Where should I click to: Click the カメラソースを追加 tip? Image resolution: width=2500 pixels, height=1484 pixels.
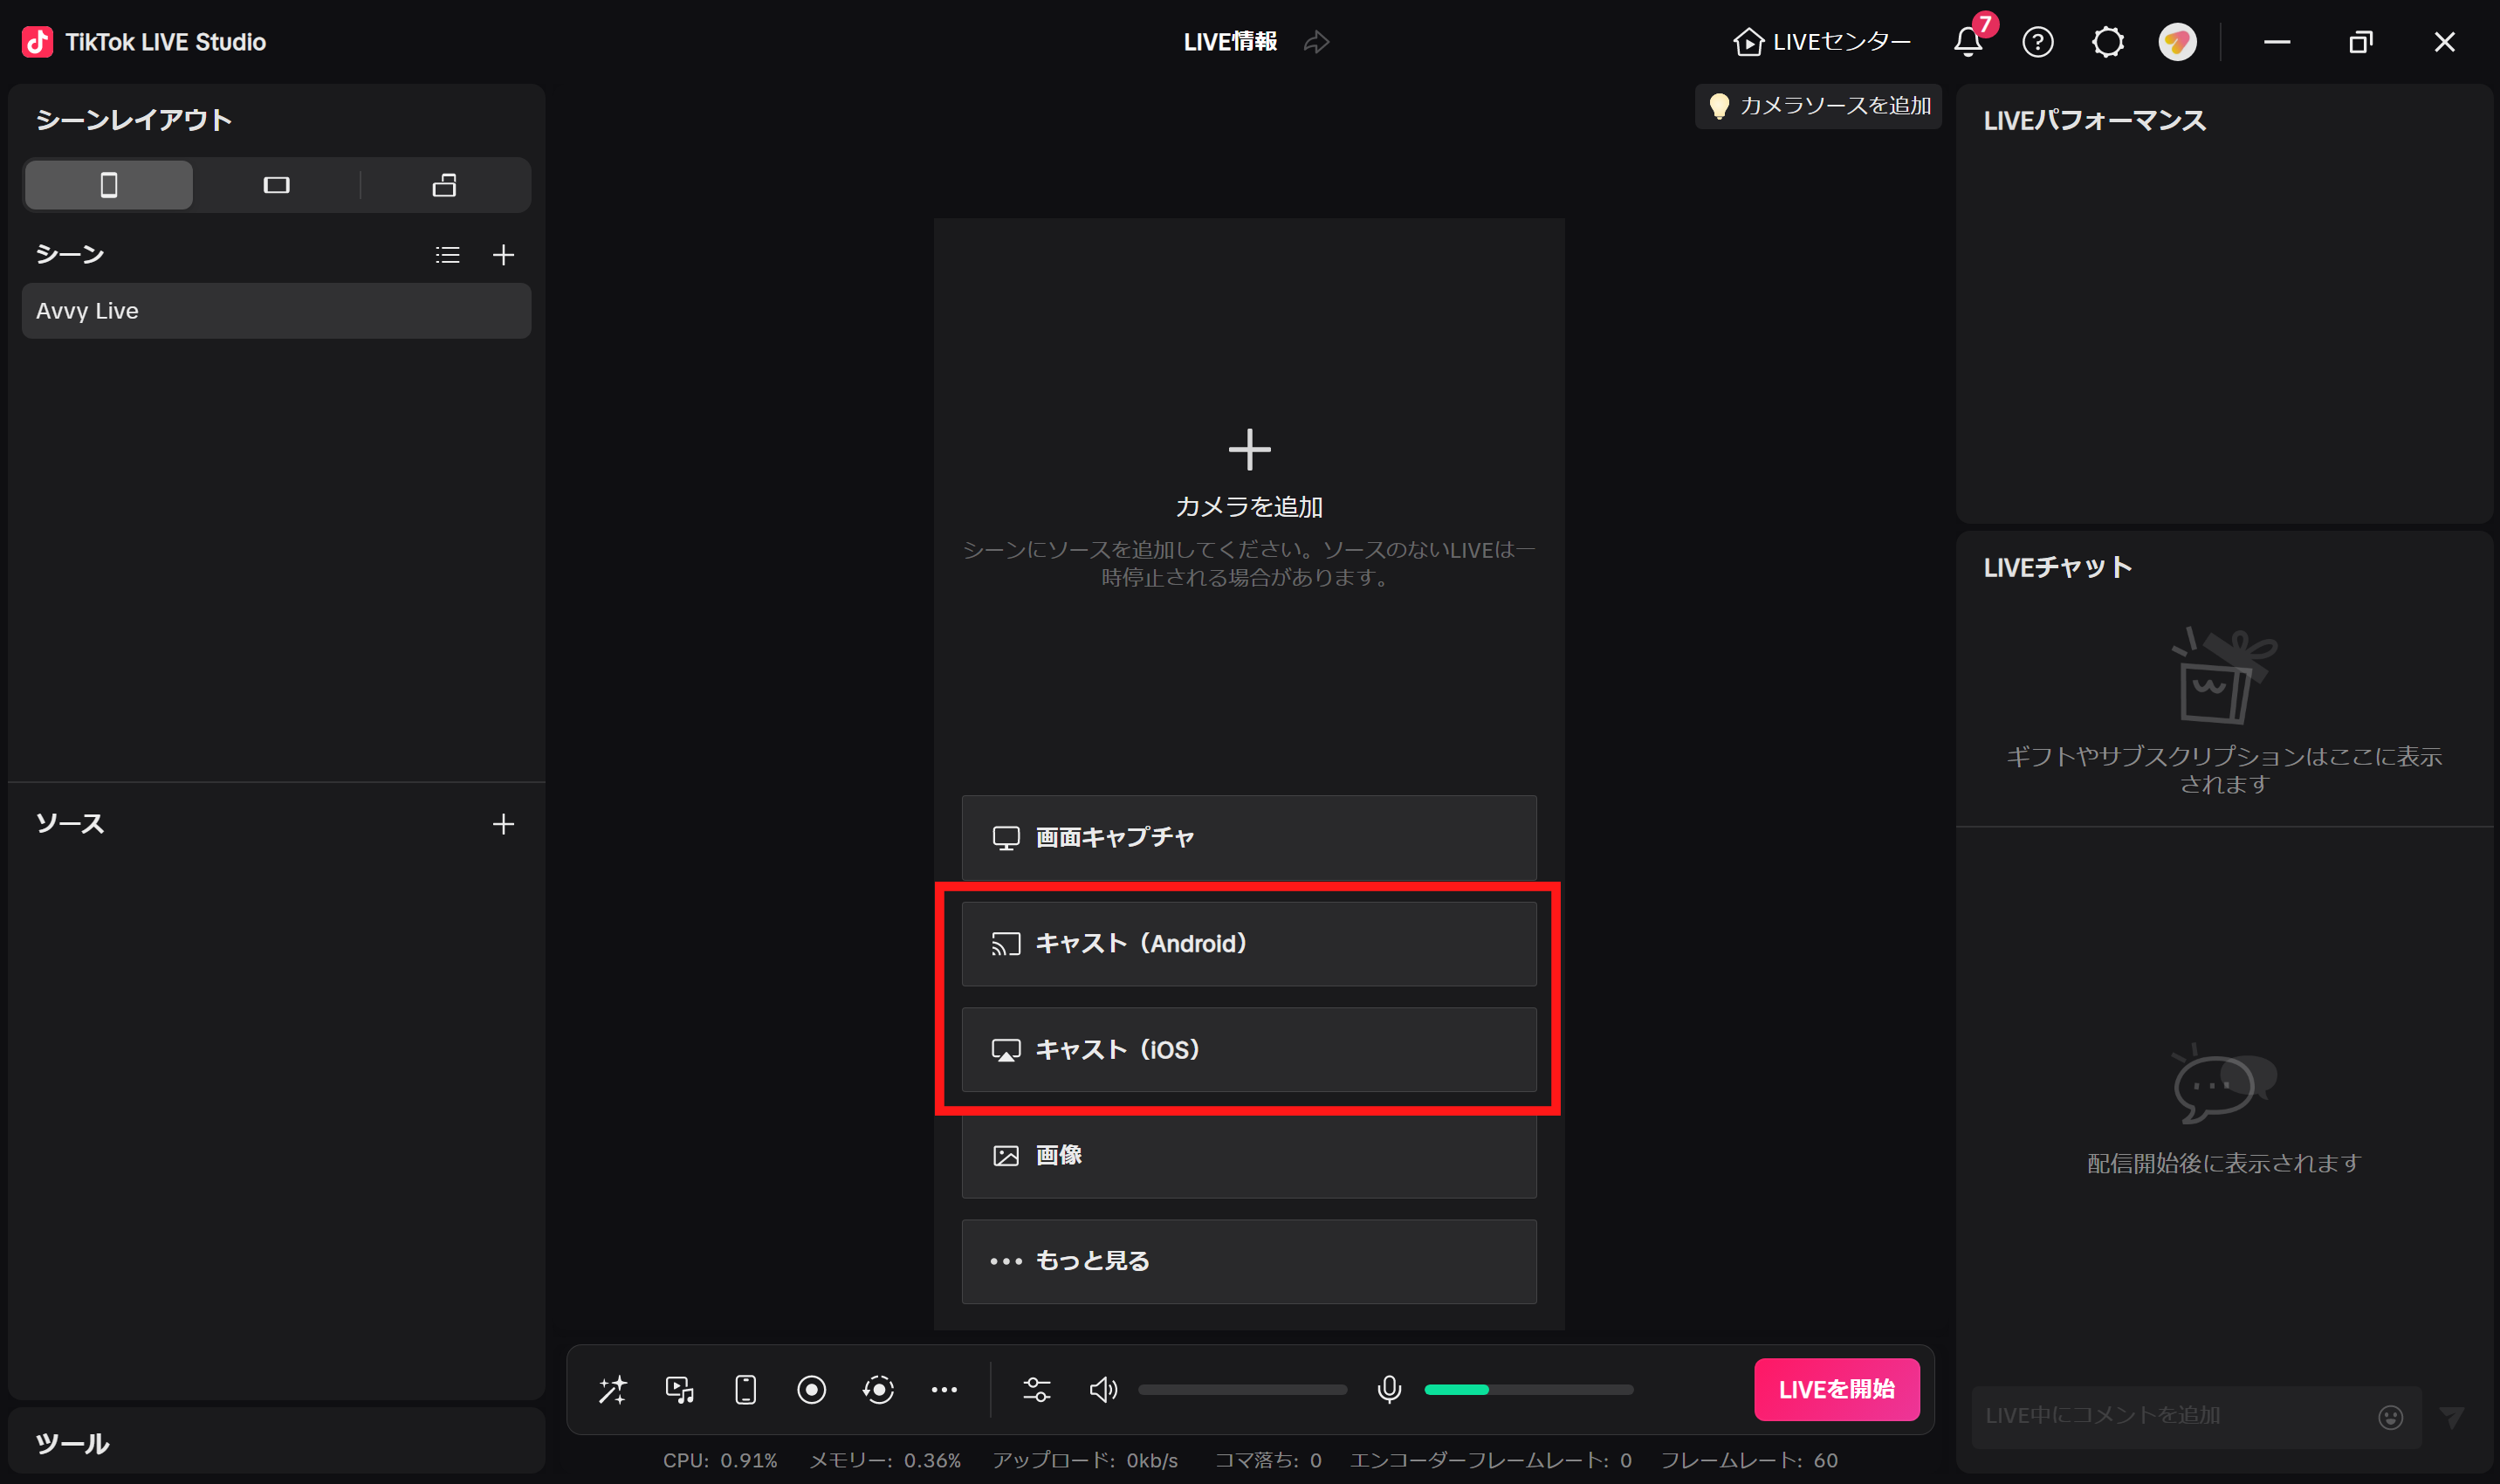tap(1818, 106)
